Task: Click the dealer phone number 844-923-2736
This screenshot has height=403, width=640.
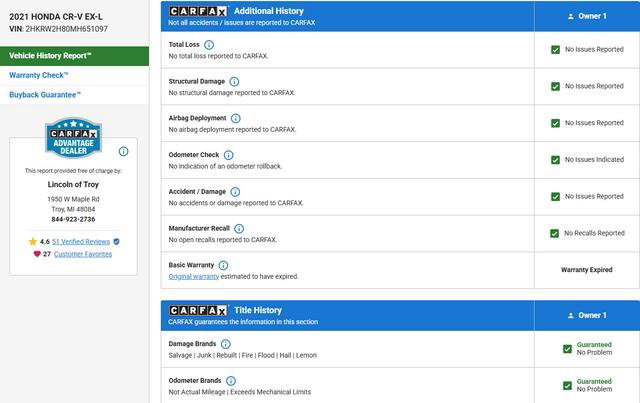Action: tap(73, 219)
